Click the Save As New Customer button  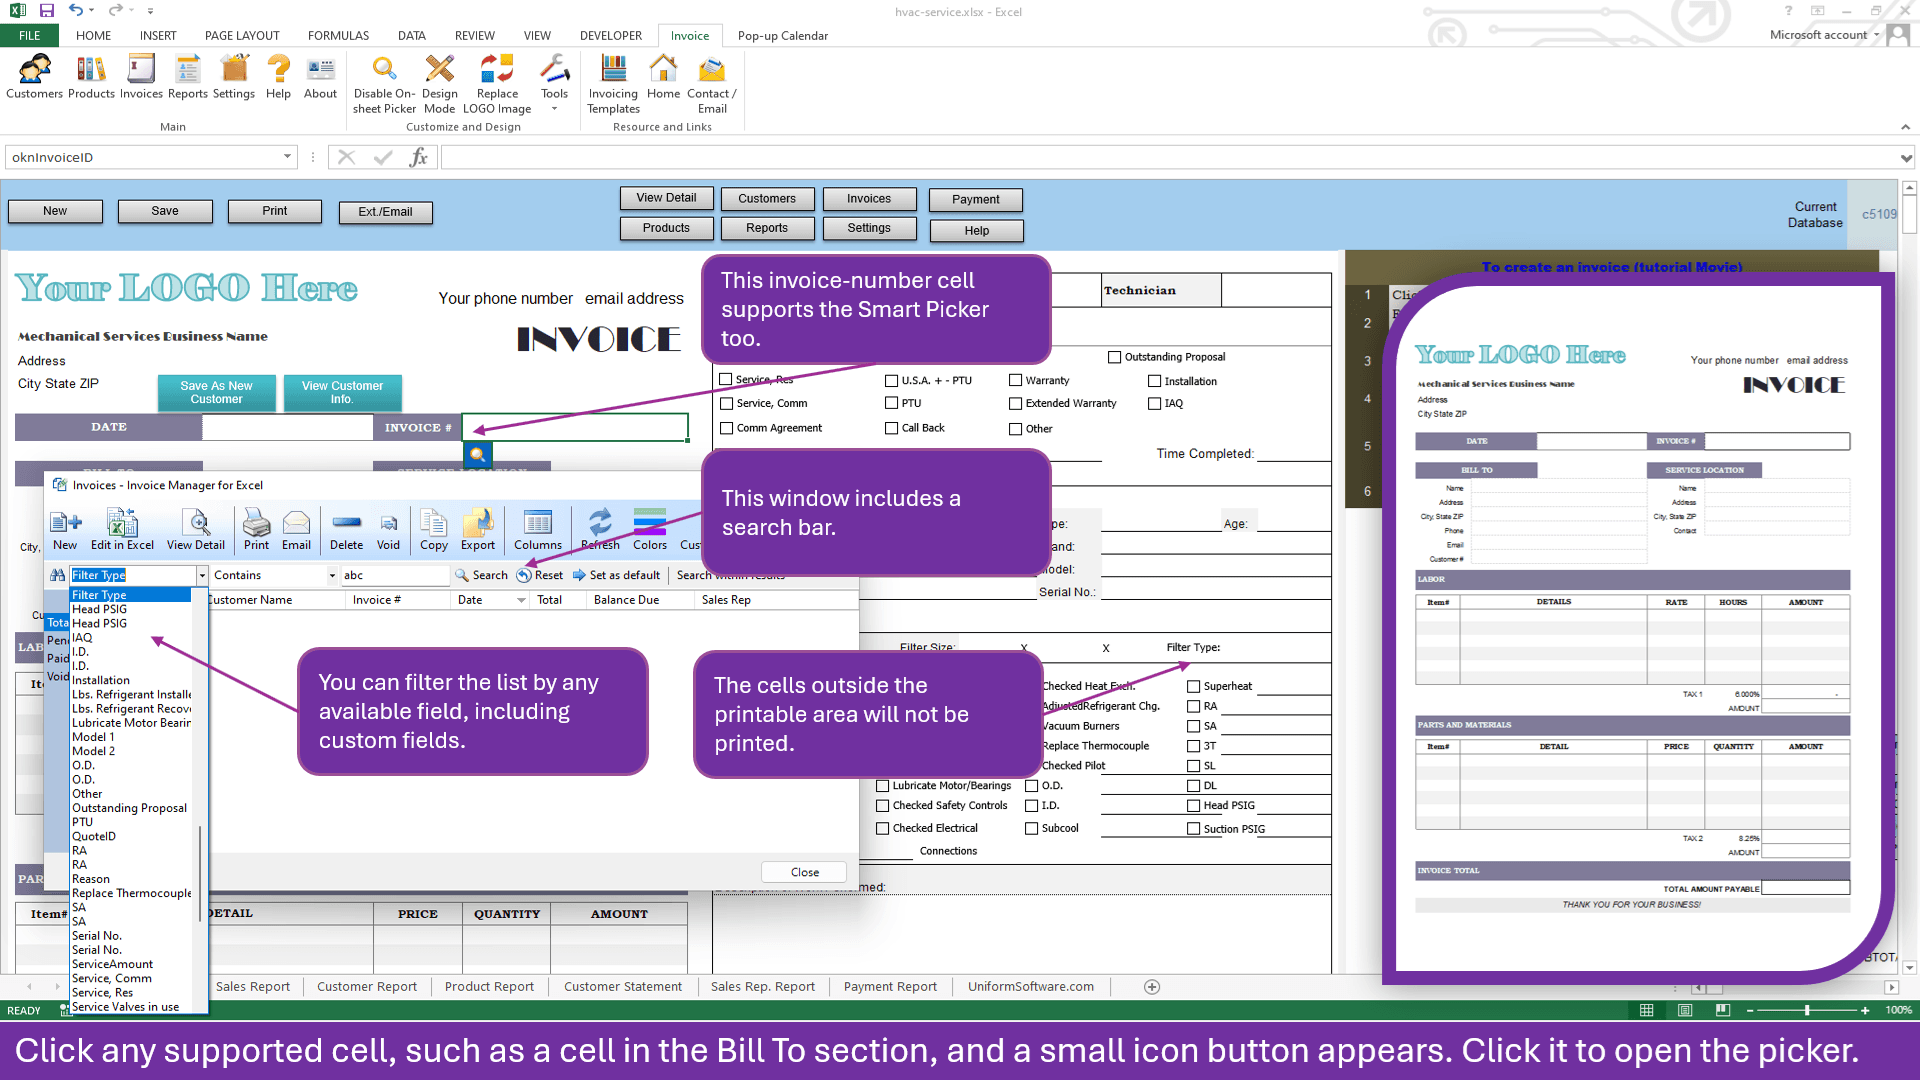(x=216, y=393)
